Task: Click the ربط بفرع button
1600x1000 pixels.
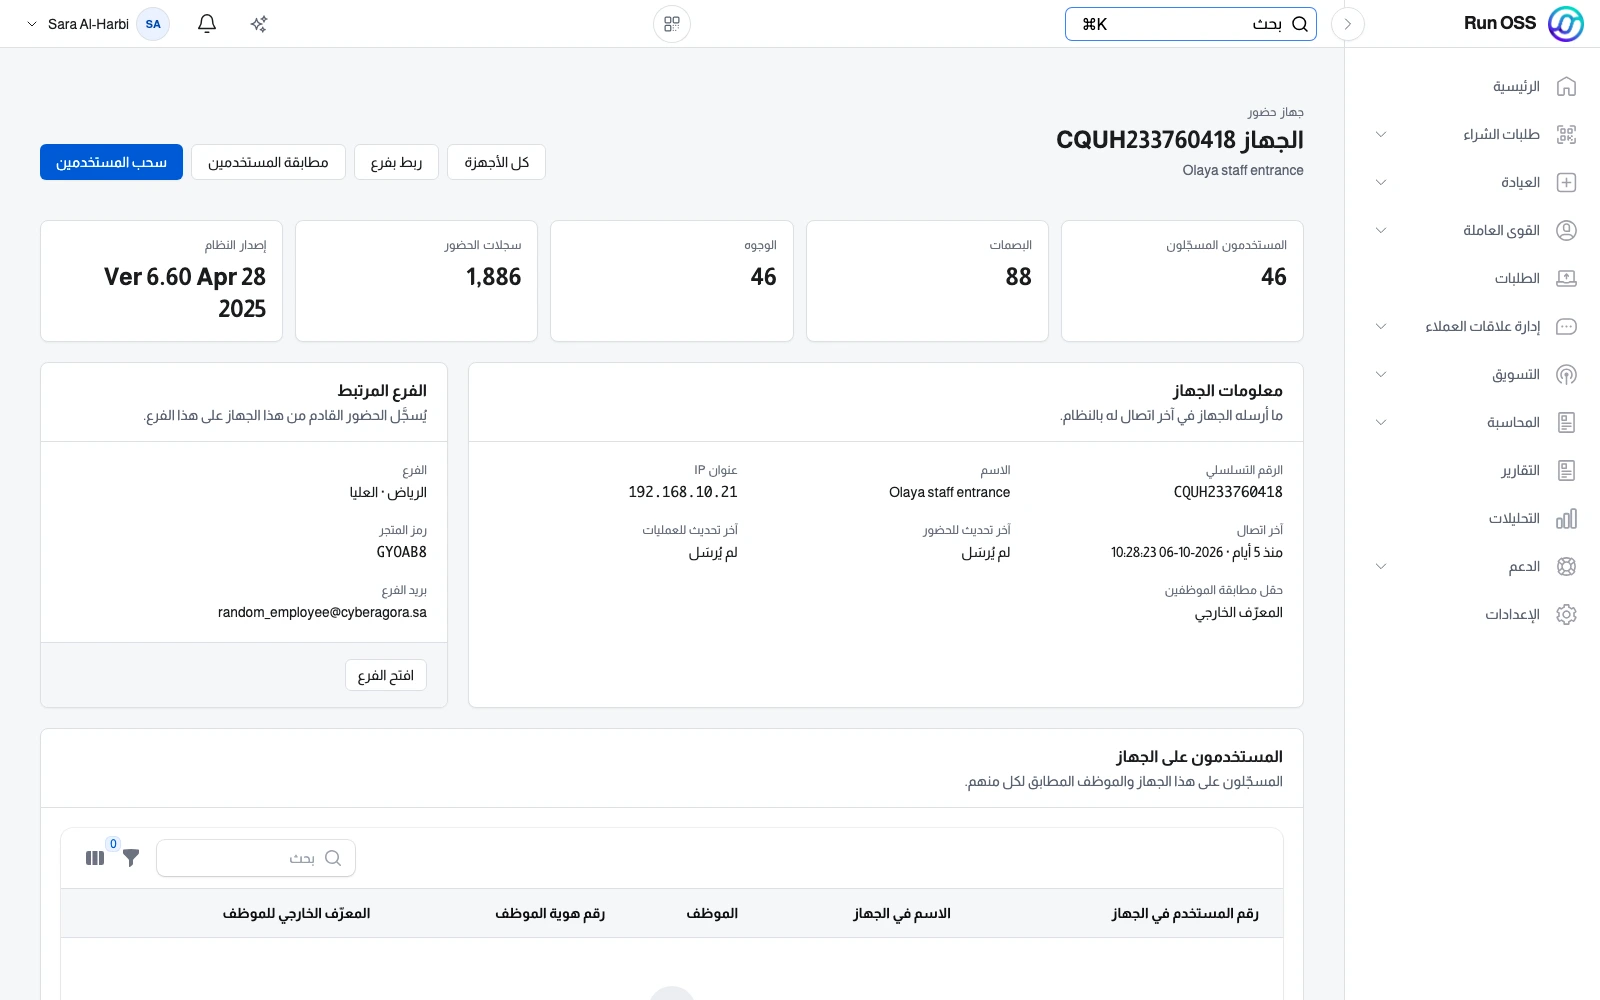Action: (x=396, y=162)
